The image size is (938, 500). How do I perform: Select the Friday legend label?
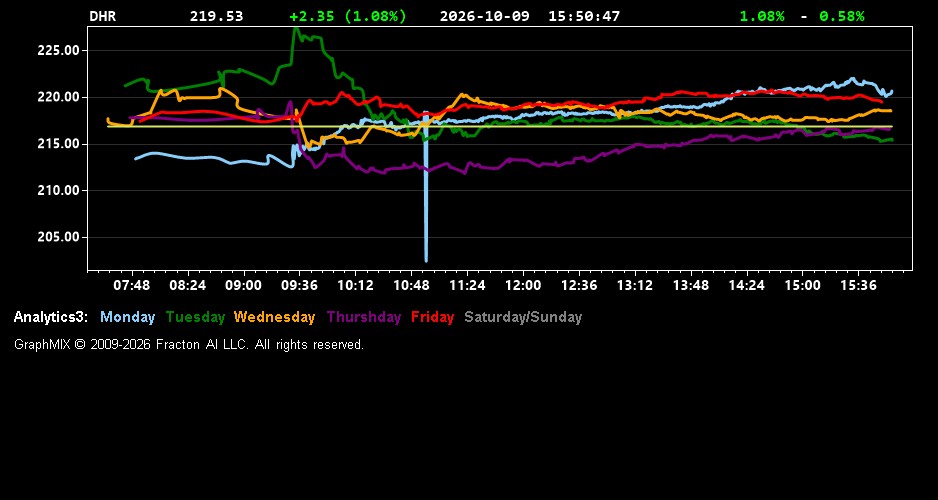click(x=433, y=318)
